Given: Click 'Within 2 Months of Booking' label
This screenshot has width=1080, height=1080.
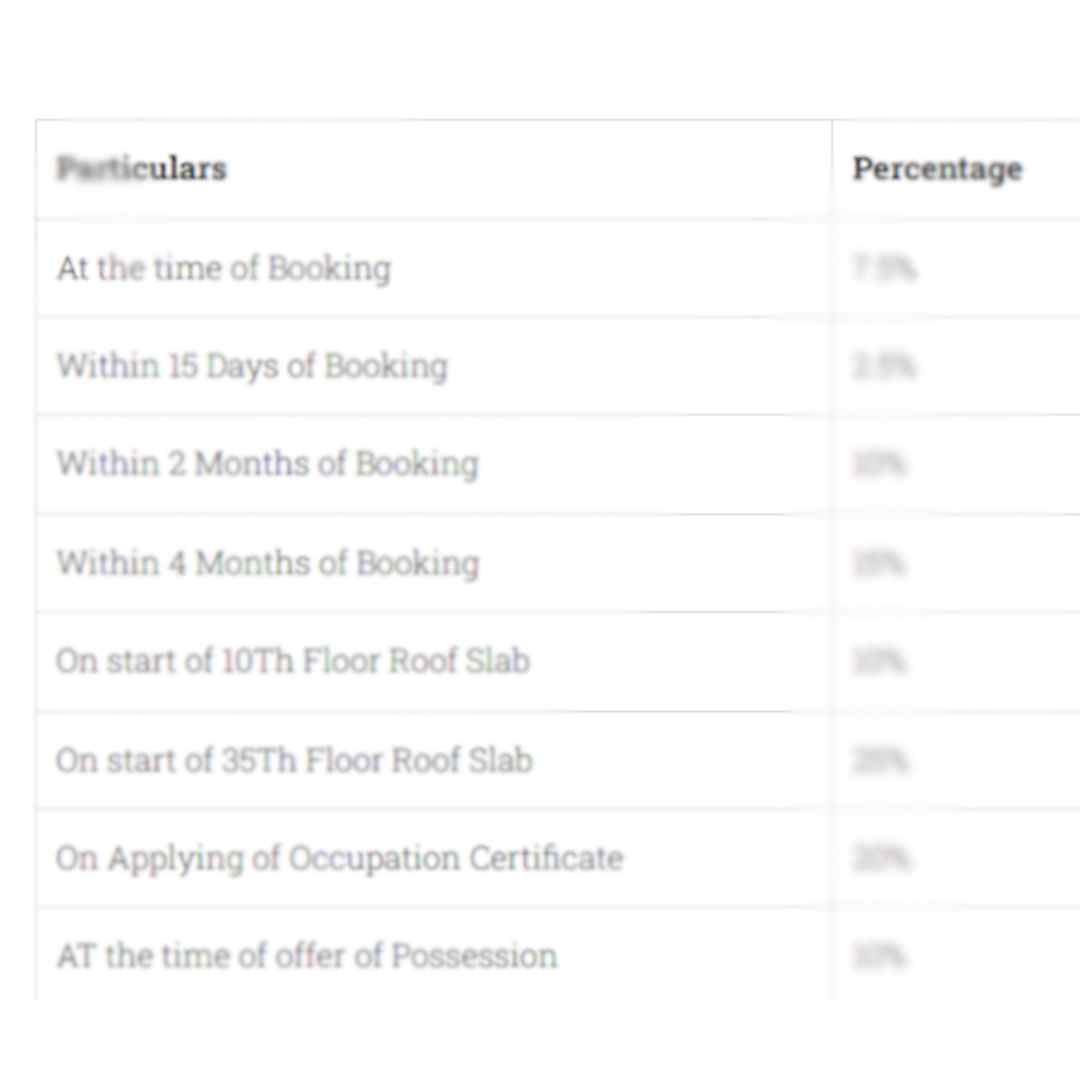Looking at the screenshot, I should (267, 464).
